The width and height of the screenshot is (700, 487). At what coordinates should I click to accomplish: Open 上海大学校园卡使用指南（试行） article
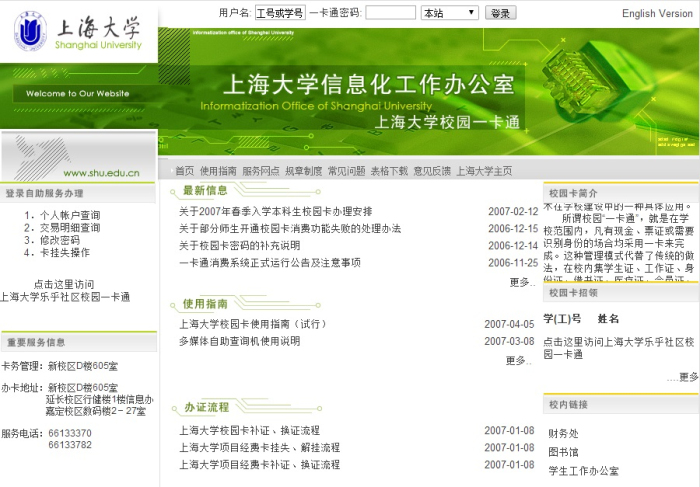[253, 324]
